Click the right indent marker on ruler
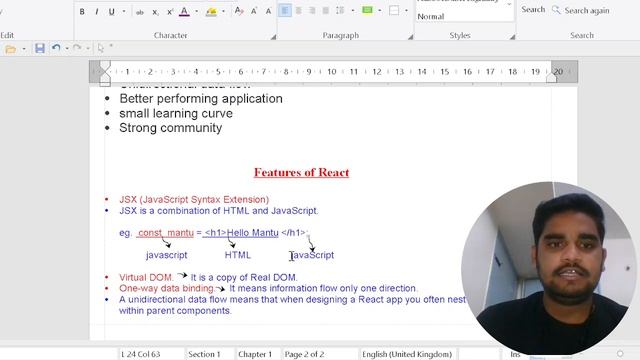 tap(551, 77)
